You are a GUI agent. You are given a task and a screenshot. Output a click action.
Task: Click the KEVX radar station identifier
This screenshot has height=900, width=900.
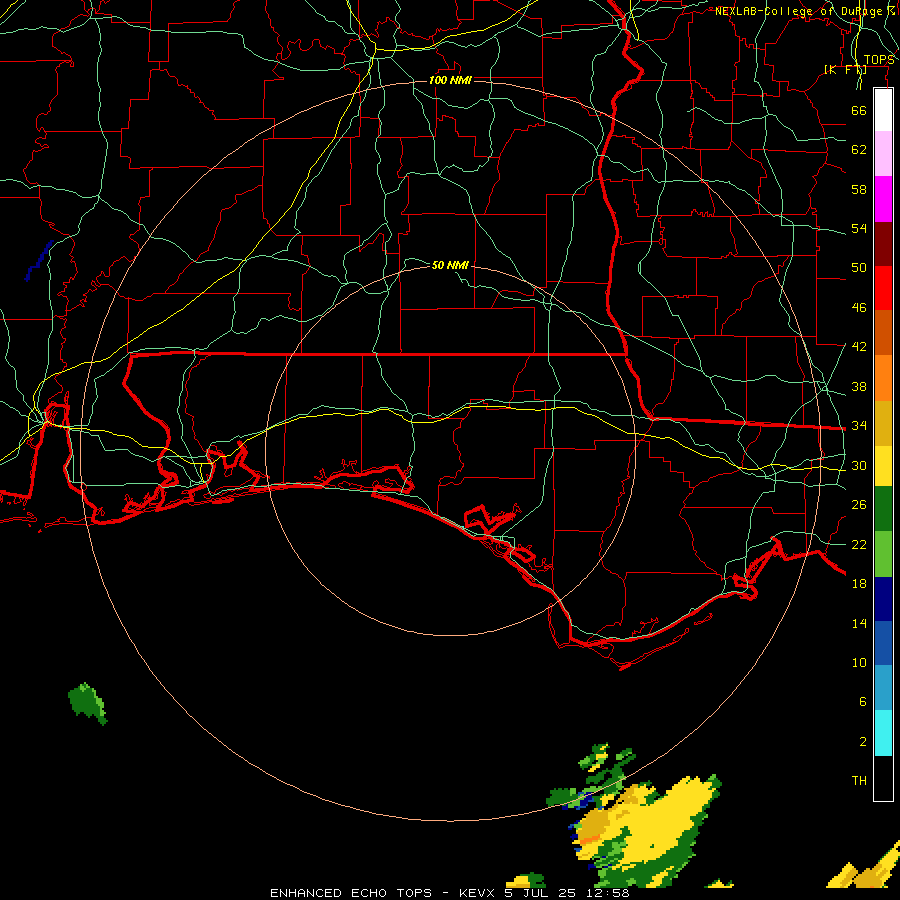(x=479, y=893)
